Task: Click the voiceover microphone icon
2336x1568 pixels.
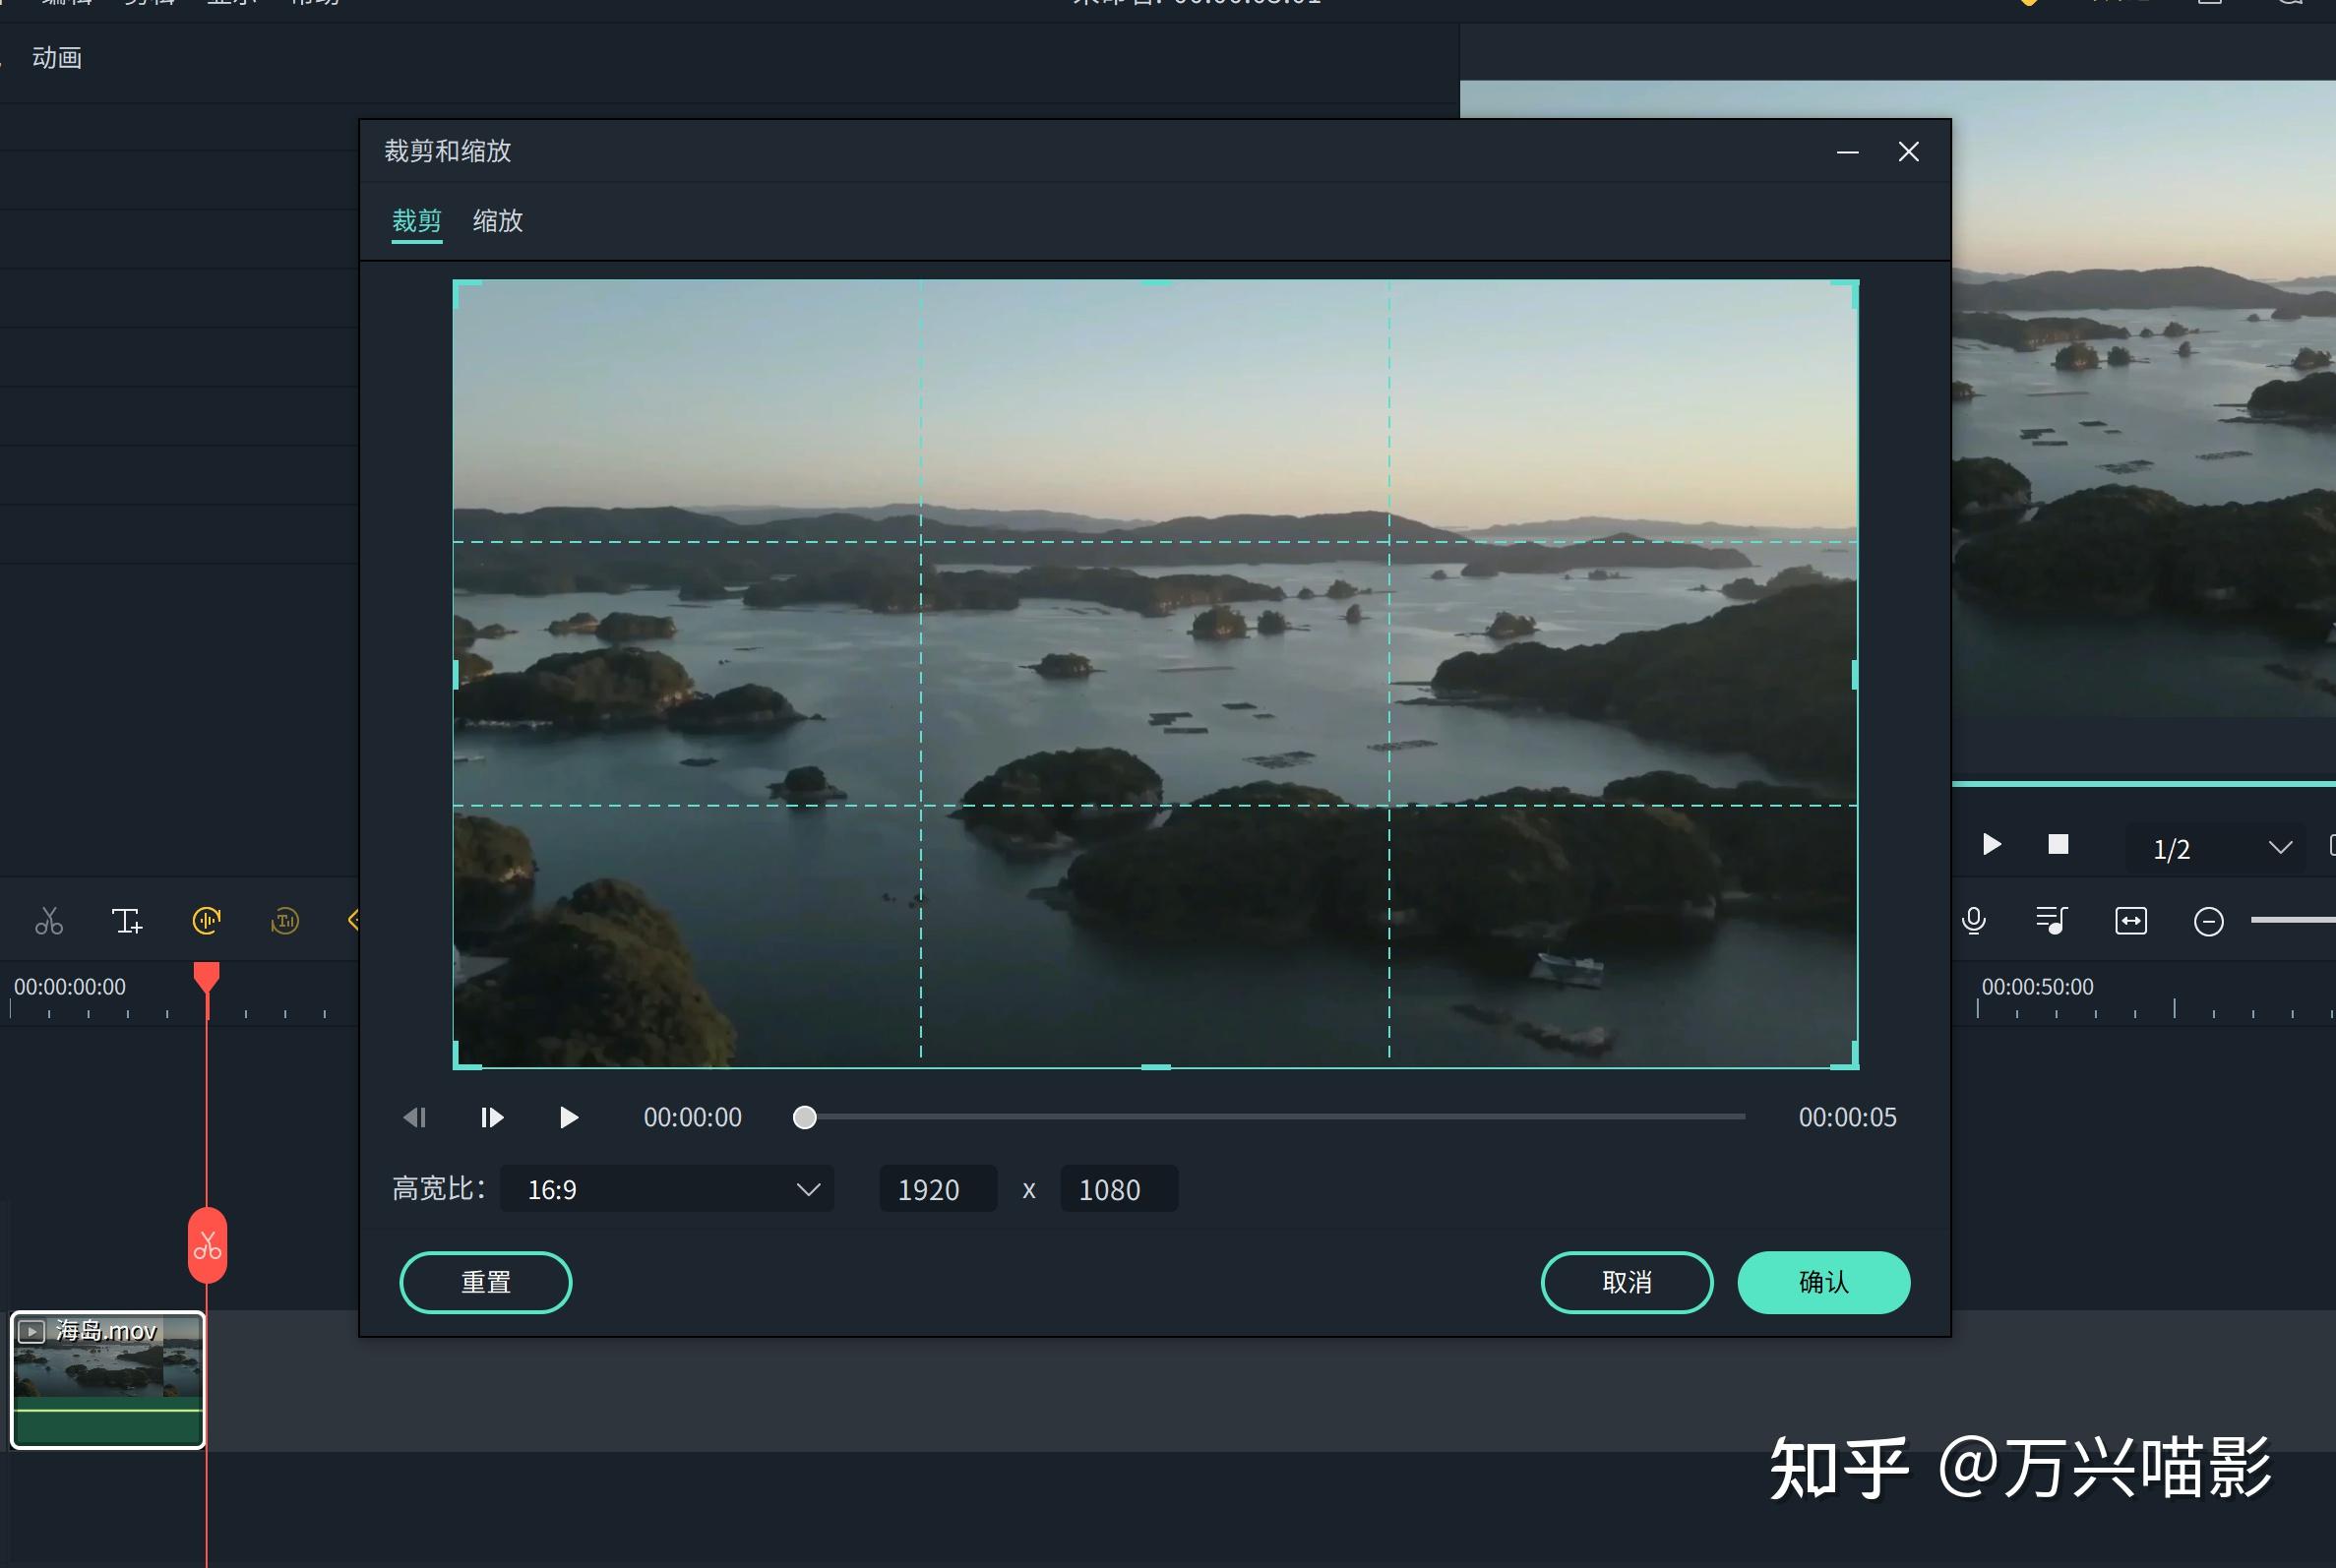Action: (1973, 920)
